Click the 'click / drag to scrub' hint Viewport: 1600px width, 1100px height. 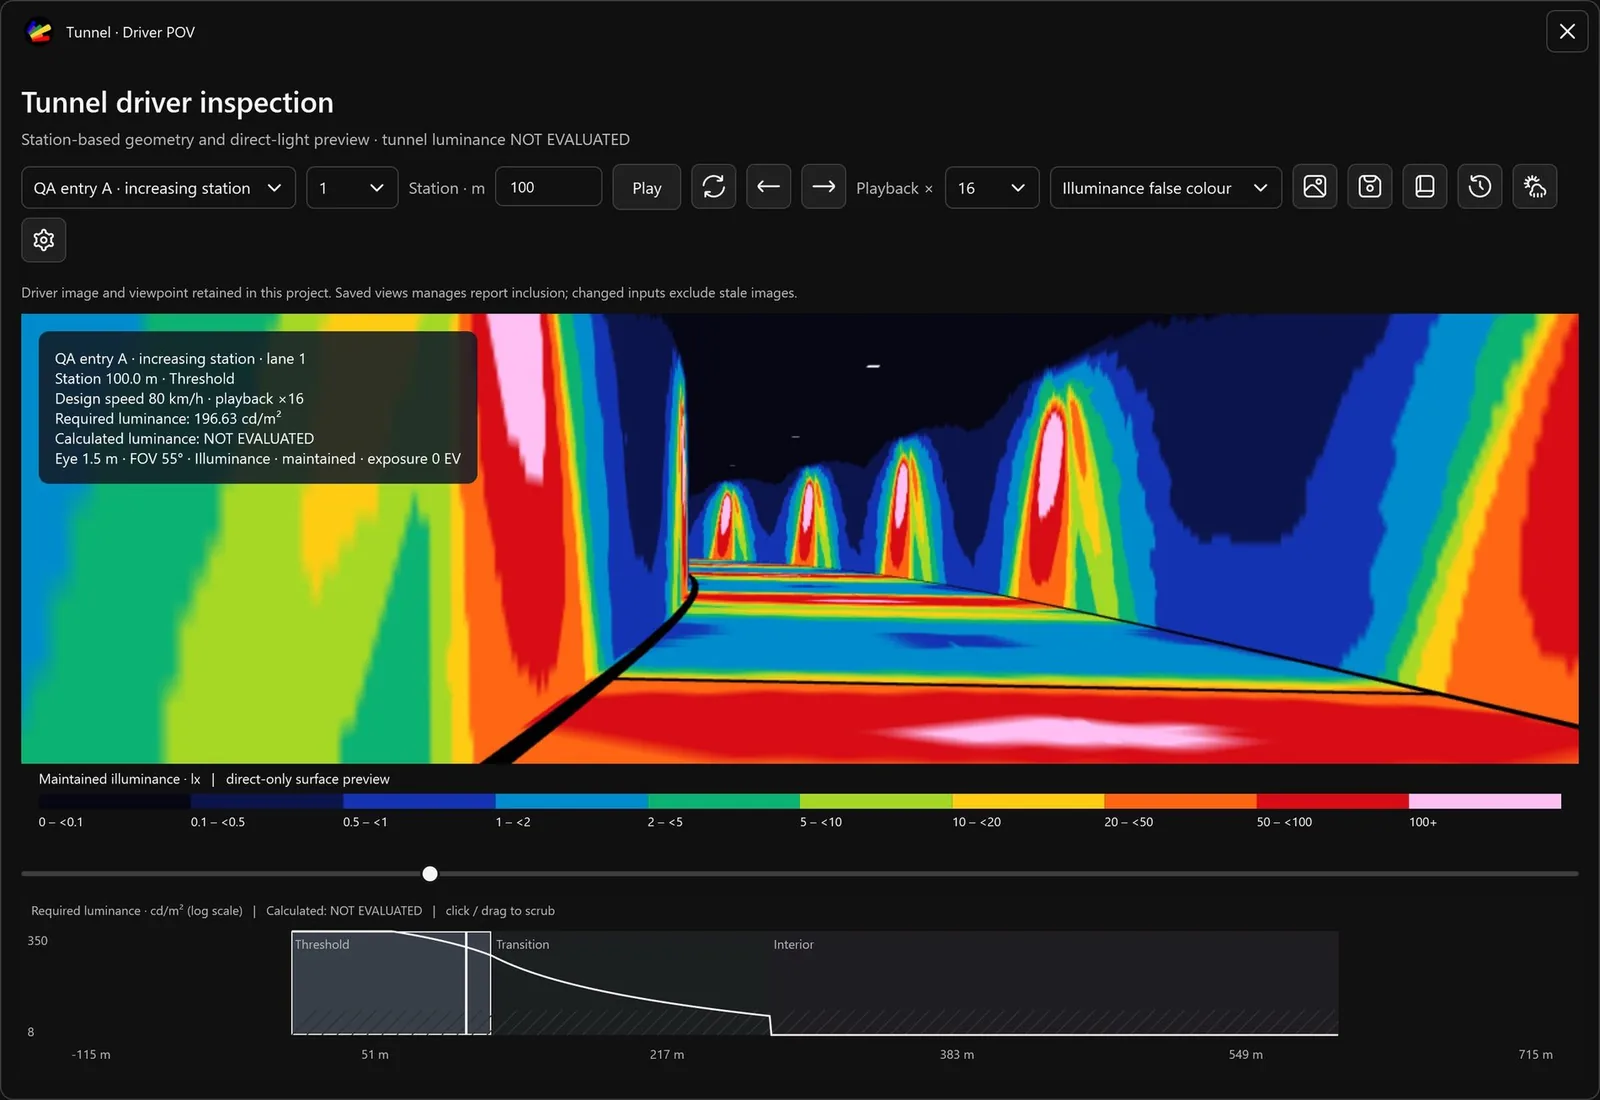500,911
